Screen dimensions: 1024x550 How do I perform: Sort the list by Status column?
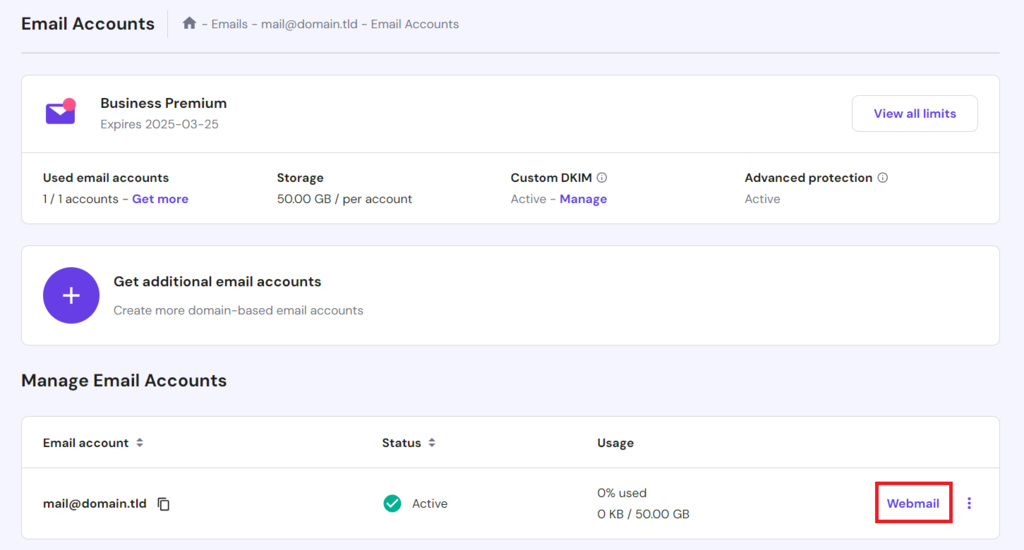tap(432, 443)
